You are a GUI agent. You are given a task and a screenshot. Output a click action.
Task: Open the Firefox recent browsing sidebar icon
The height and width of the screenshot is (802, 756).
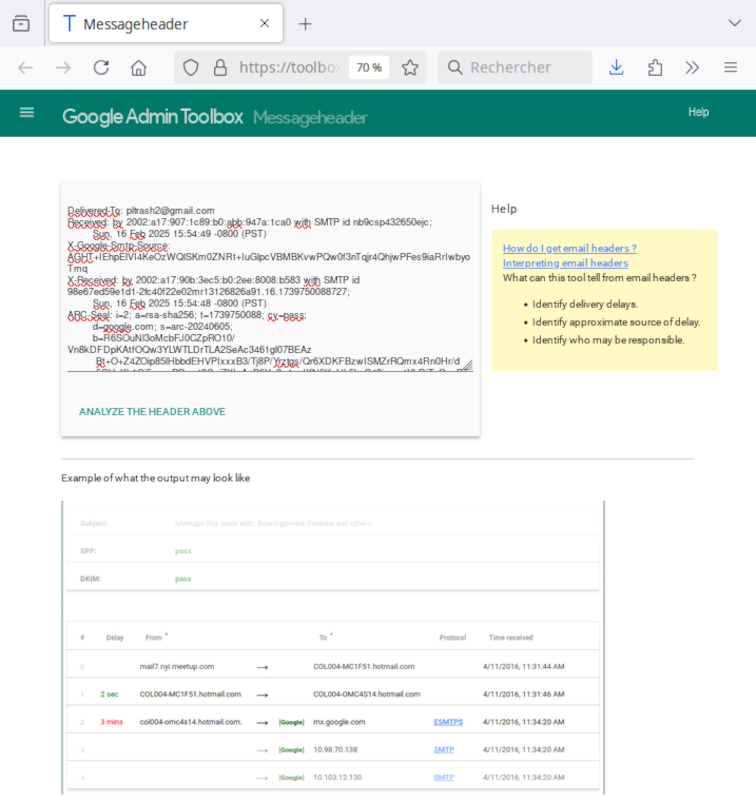coord(21,24)
